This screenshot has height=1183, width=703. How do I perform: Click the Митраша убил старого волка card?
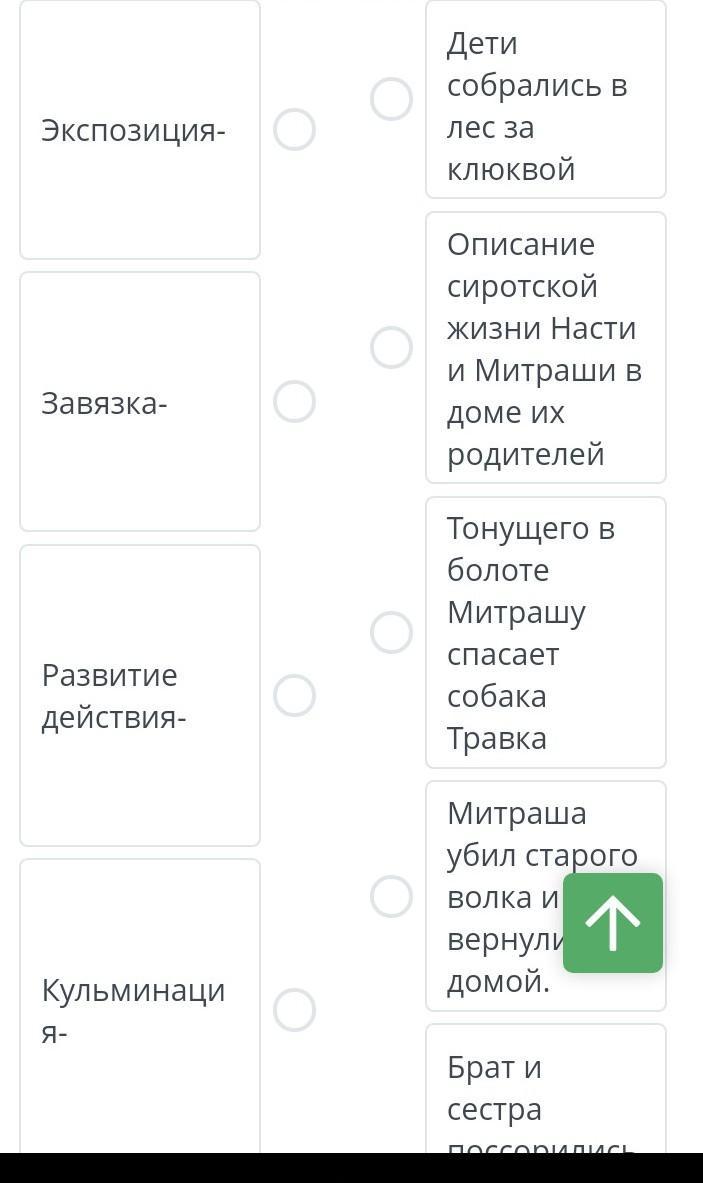point(545,896)
